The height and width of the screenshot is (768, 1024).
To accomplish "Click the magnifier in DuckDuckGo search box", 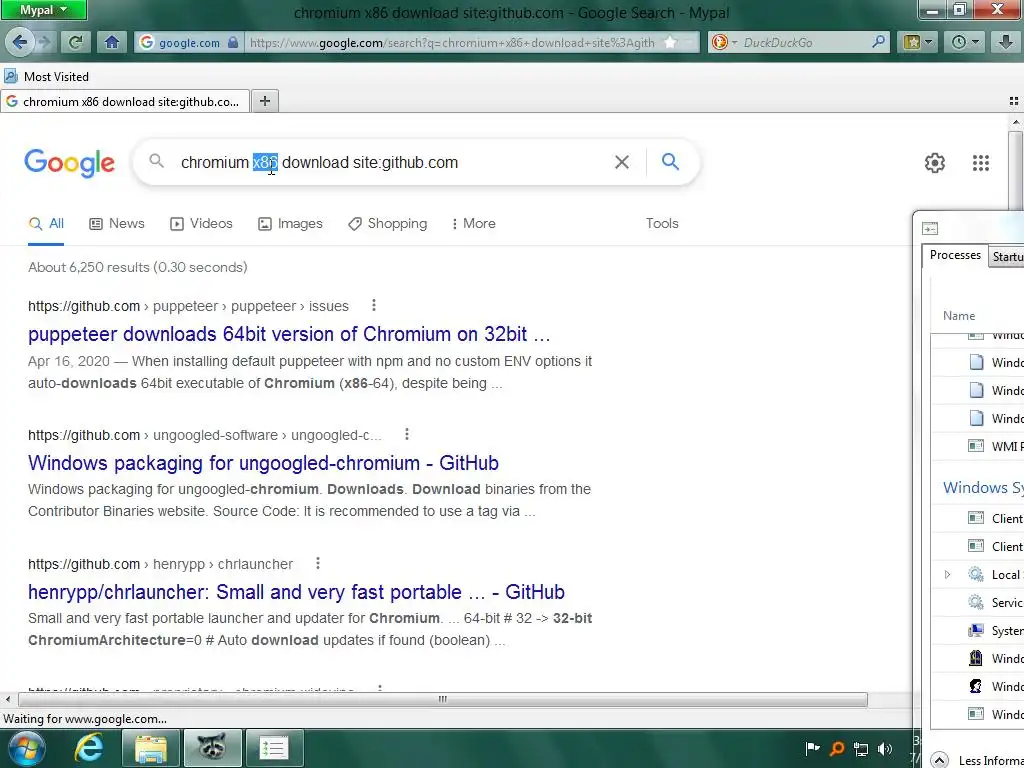I will pos(879,42).
